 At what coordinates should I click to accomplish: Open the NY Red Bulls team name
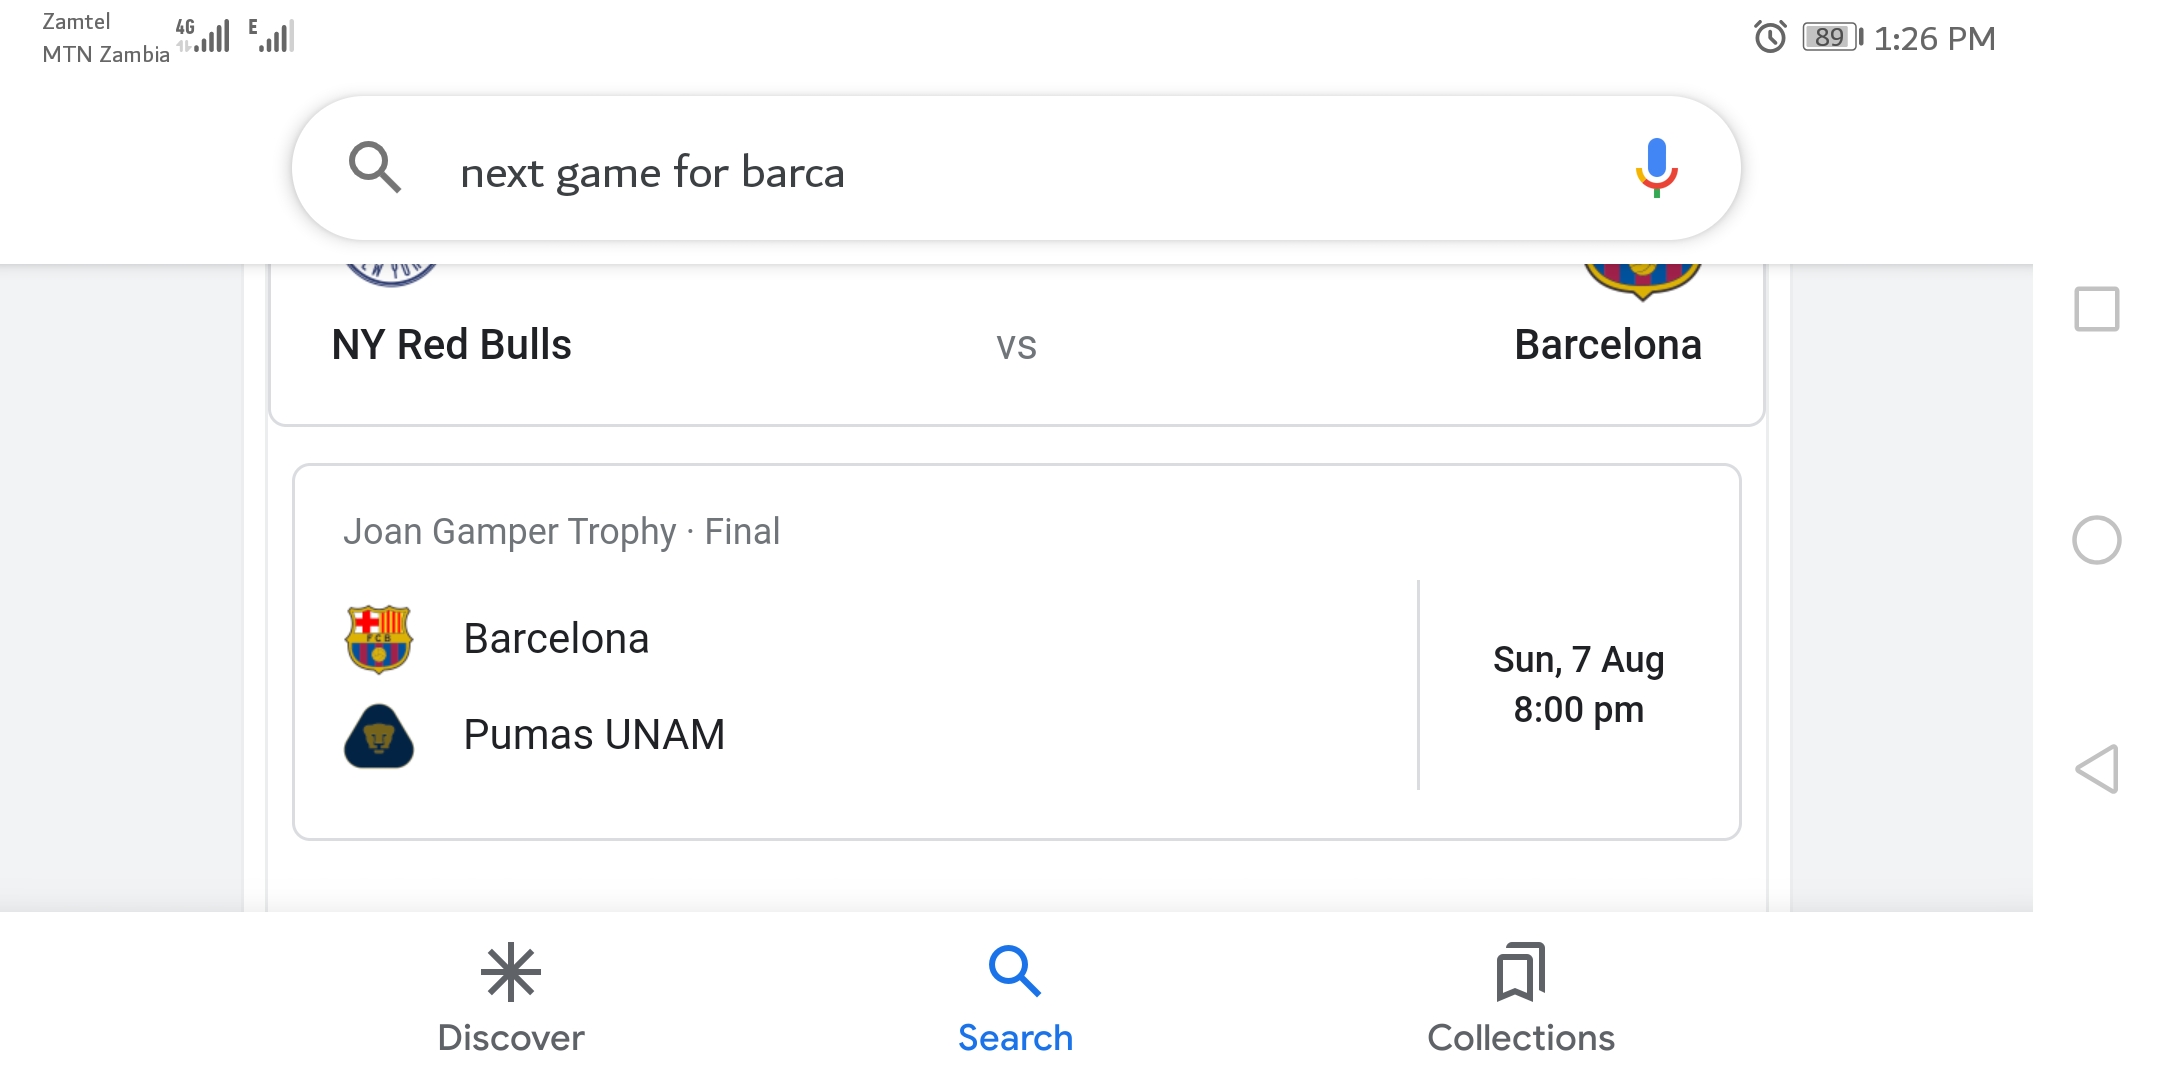point(451,345)
